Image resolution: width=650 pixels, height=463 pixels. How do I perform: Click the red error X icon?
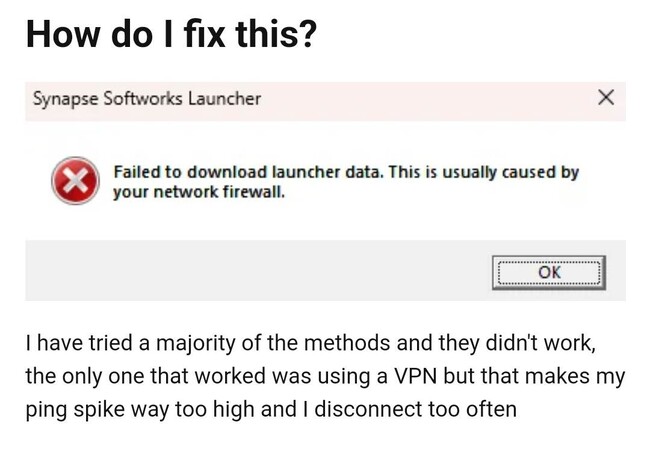point(75,181)
